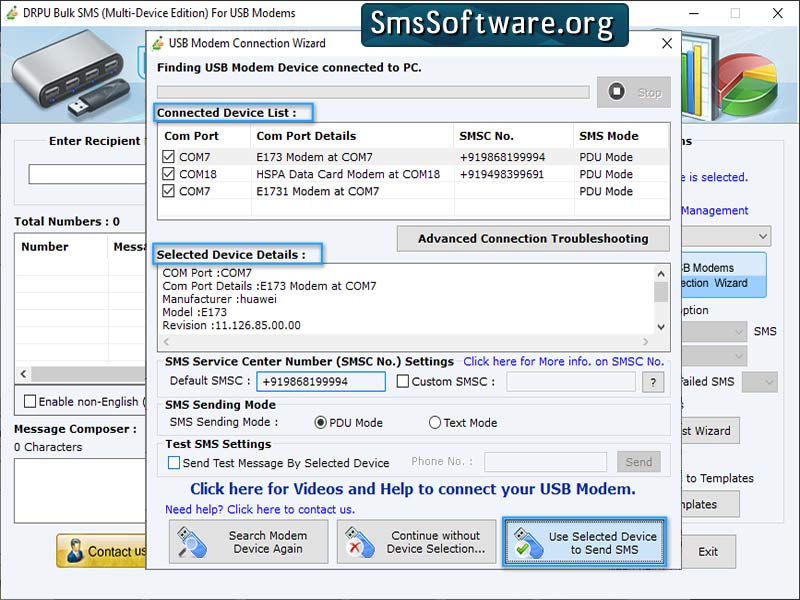
Task: Toggle the COM7 E1731 Modem checkbox
Action: pos(168,191)
